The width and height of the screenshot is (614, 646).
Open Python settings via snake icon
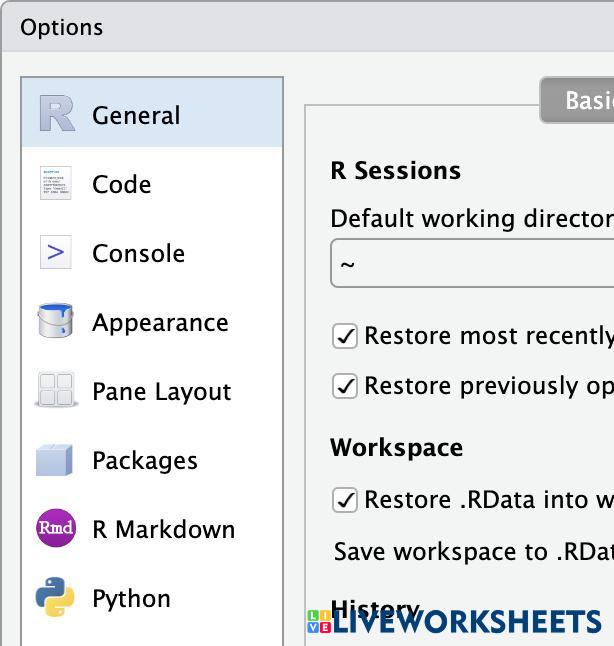click(56, 598)
